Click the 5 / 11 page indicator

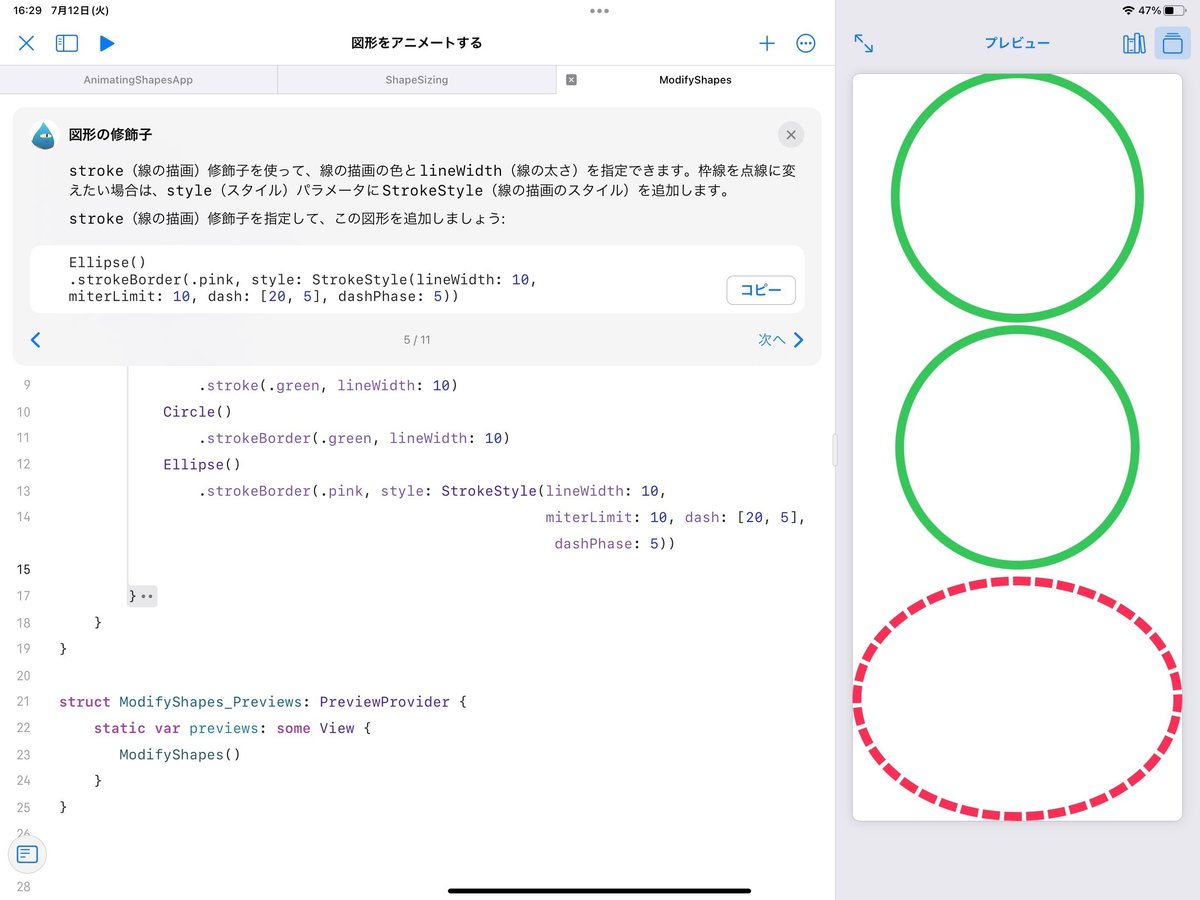point(417,340)
